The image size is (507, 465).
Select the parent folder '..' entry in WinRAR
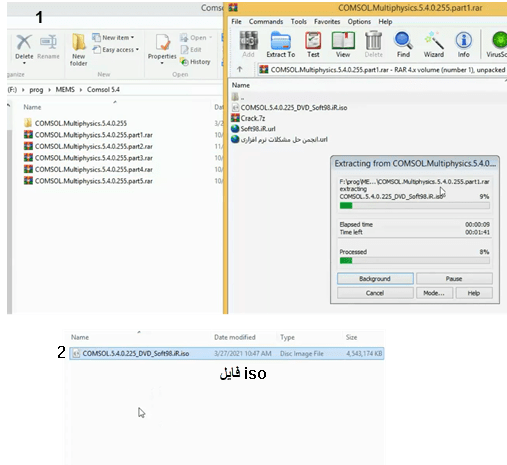pos(238,97)
